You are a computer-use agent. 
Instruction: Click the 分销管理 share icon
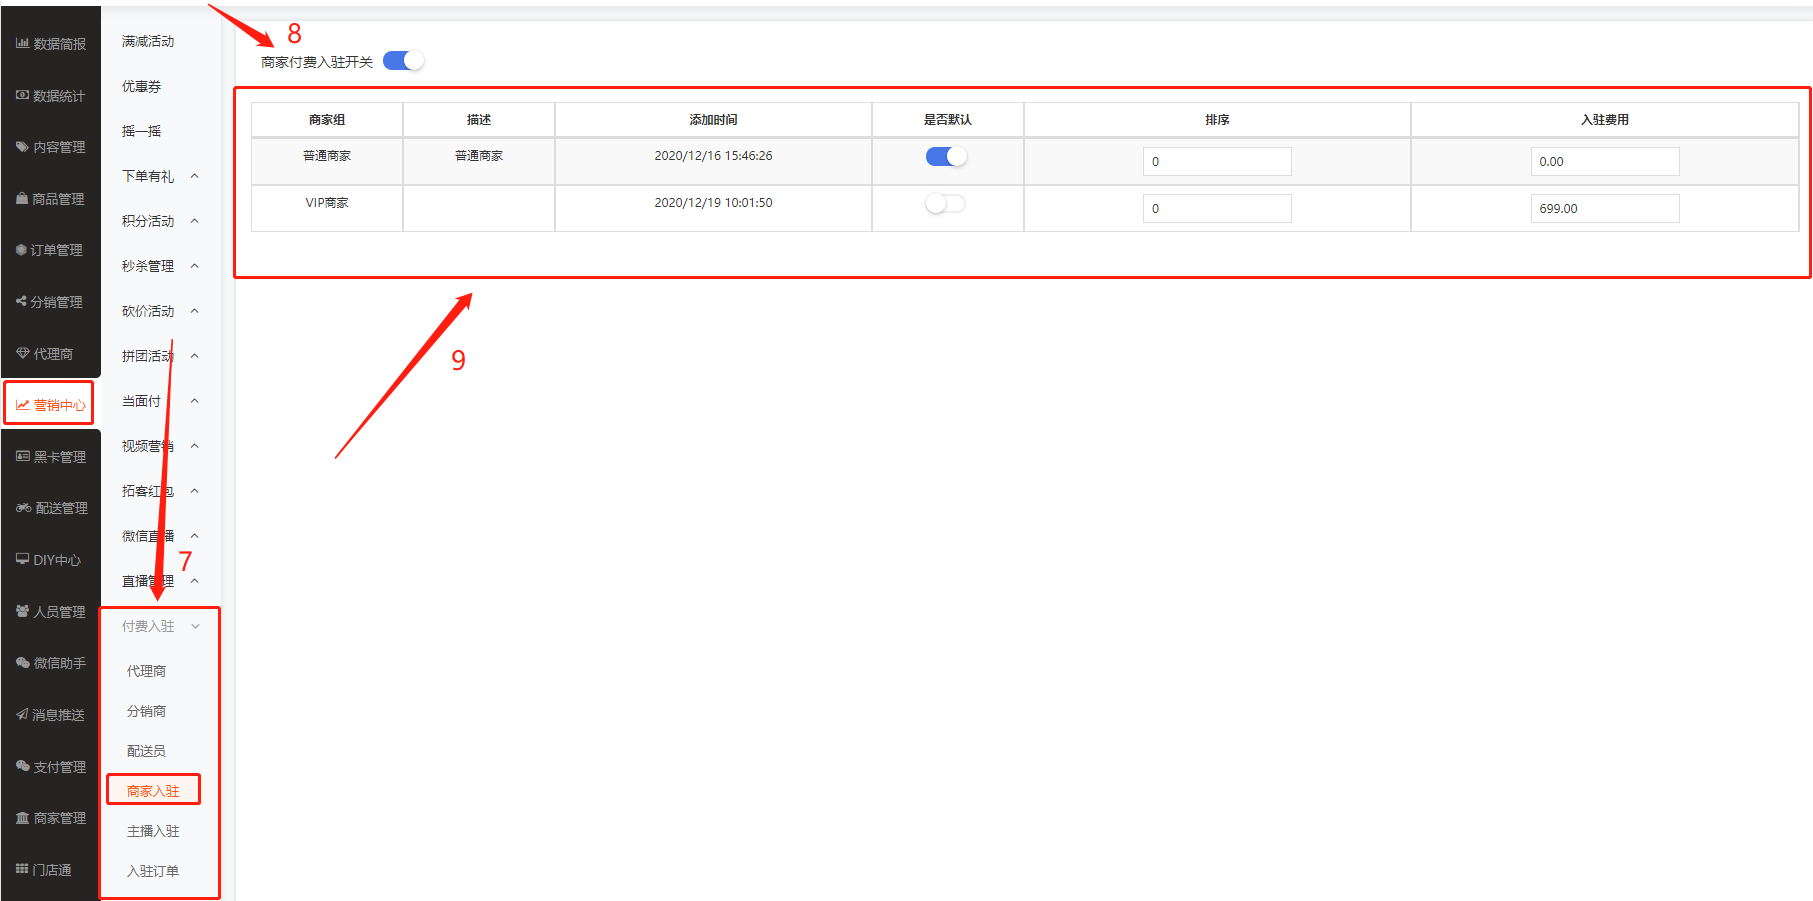click(21, 301)
